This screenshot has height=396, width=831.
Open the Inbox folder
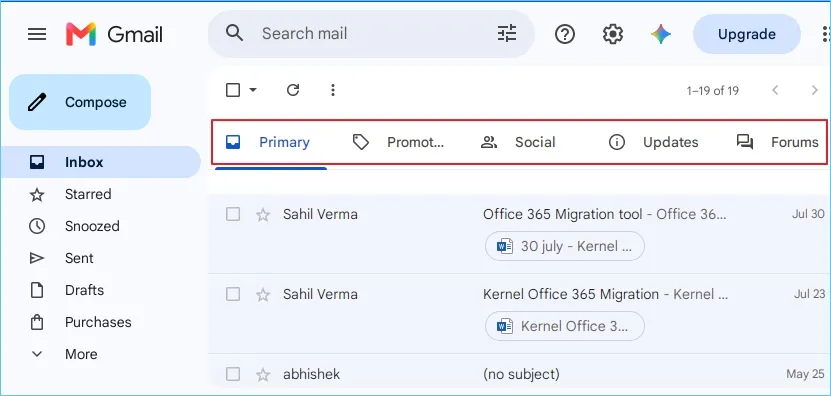point(101,162)
